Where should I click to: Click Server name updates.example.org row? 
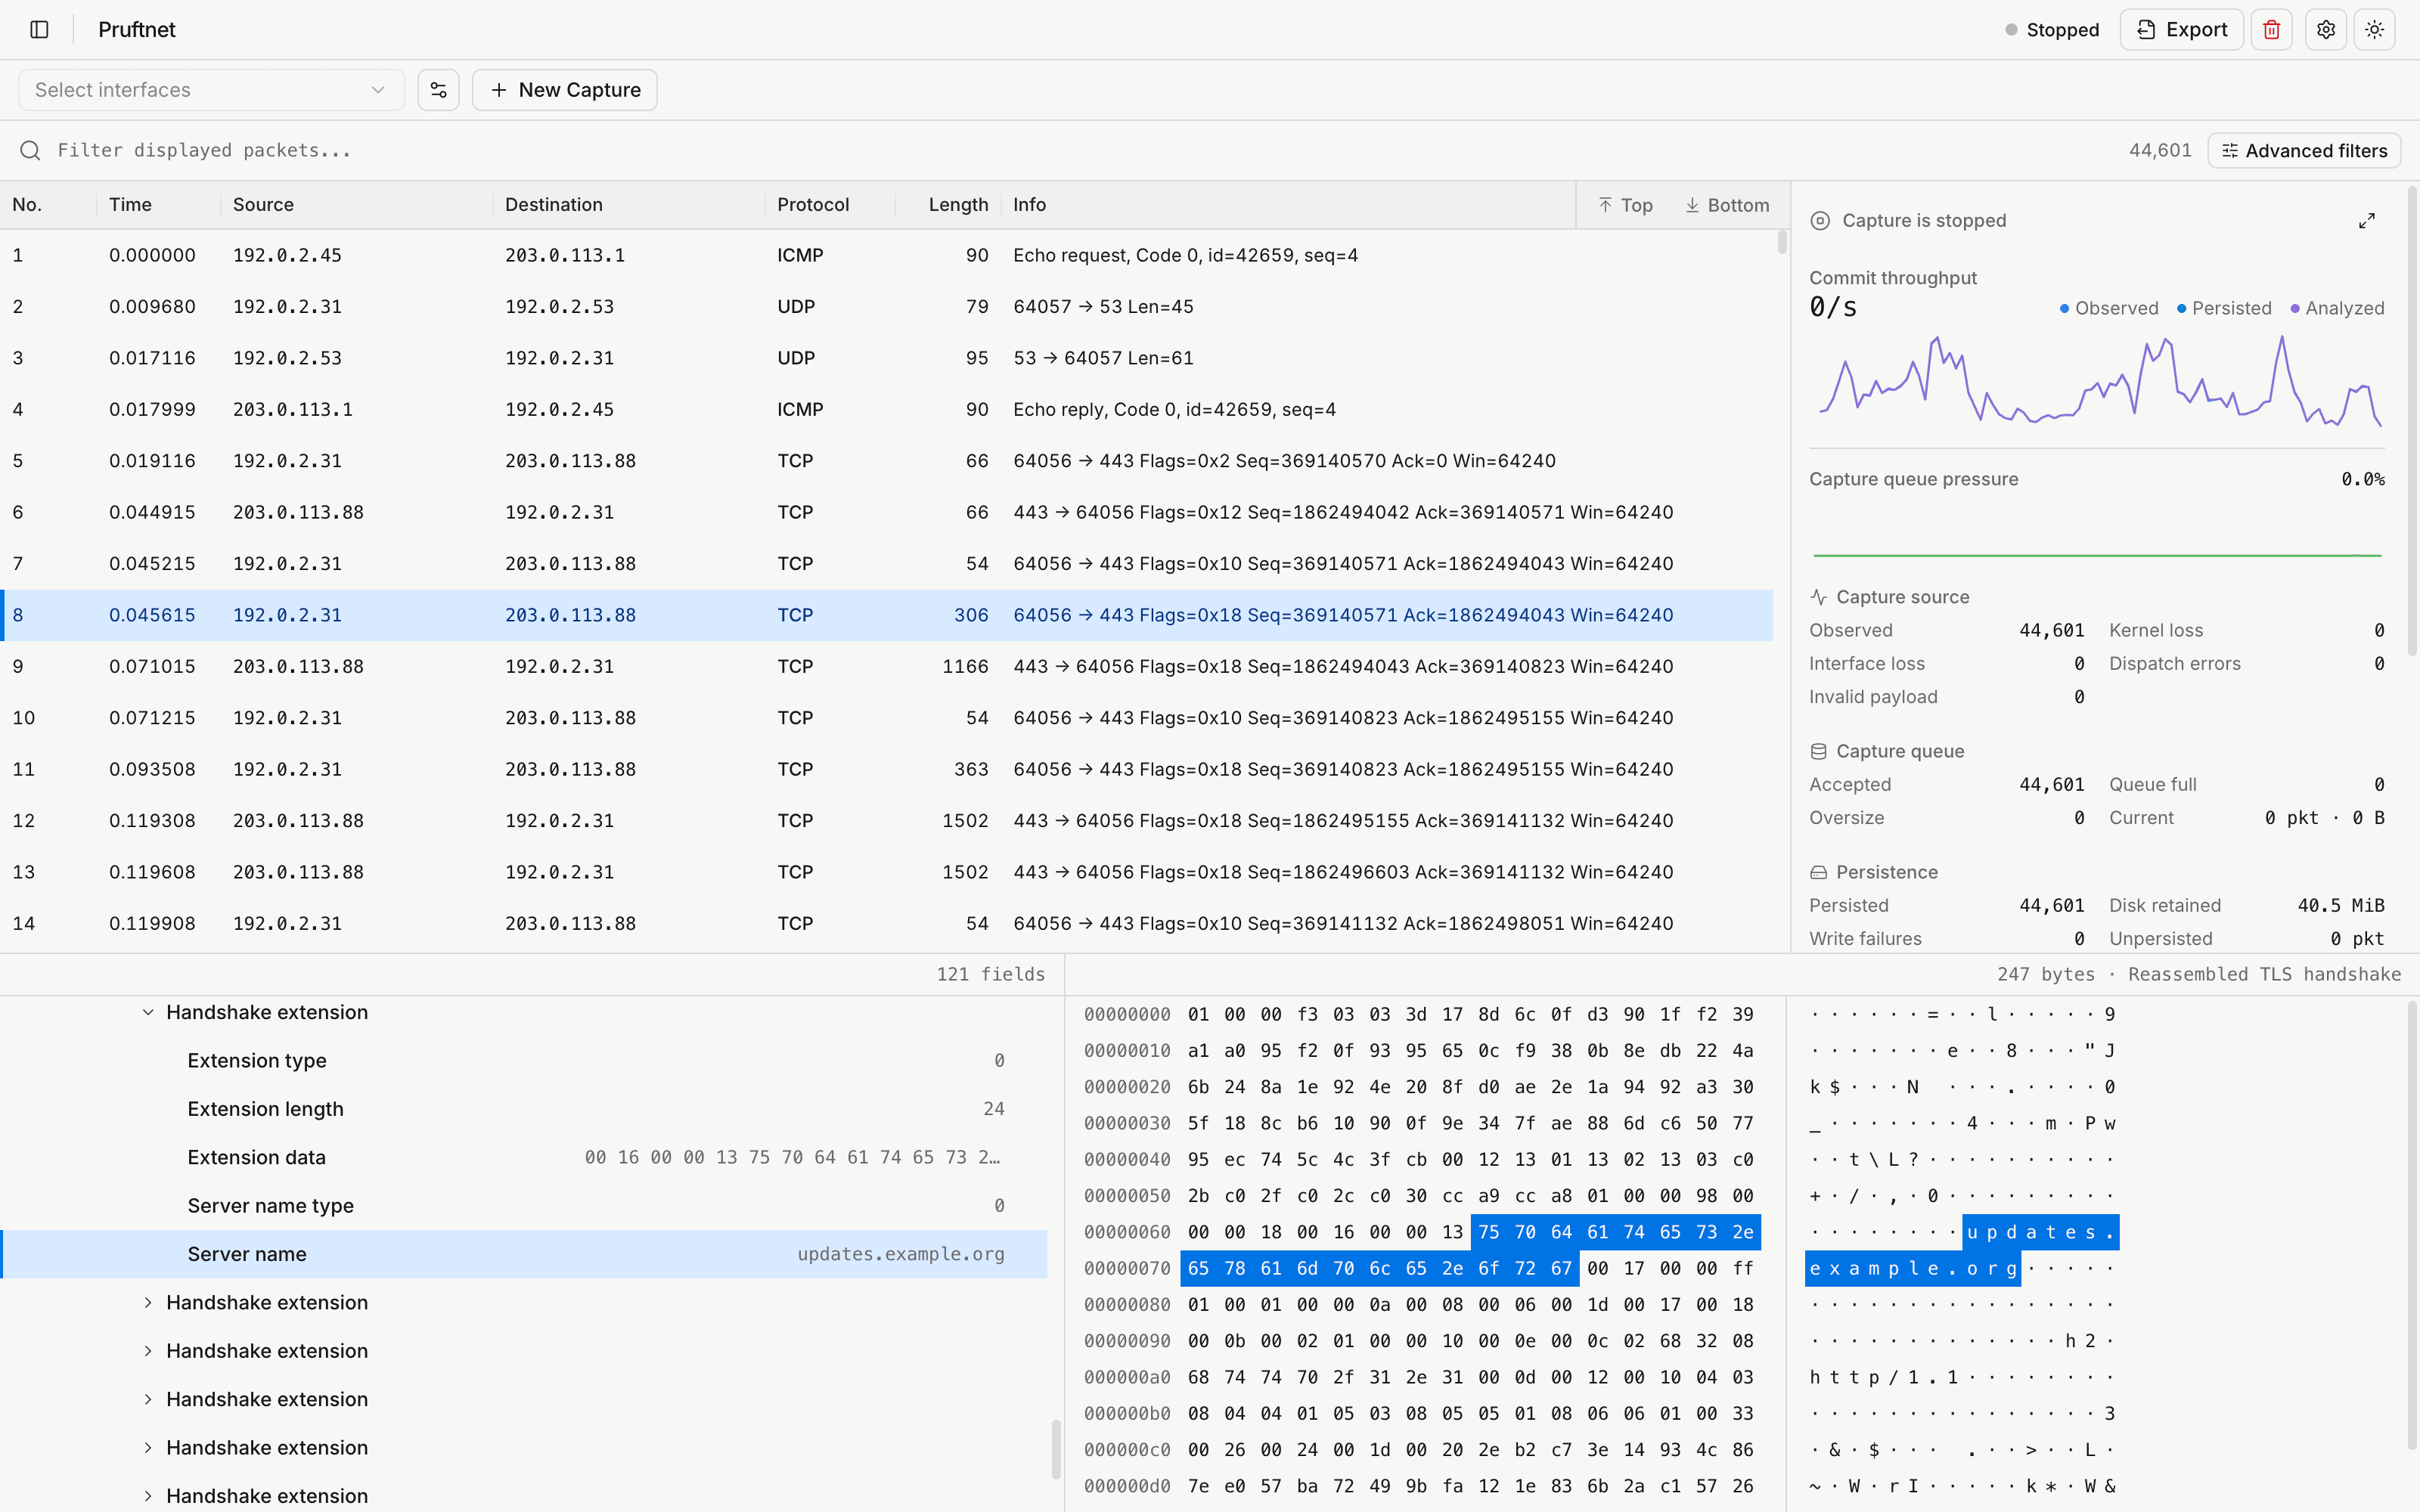click(524, 1254)
